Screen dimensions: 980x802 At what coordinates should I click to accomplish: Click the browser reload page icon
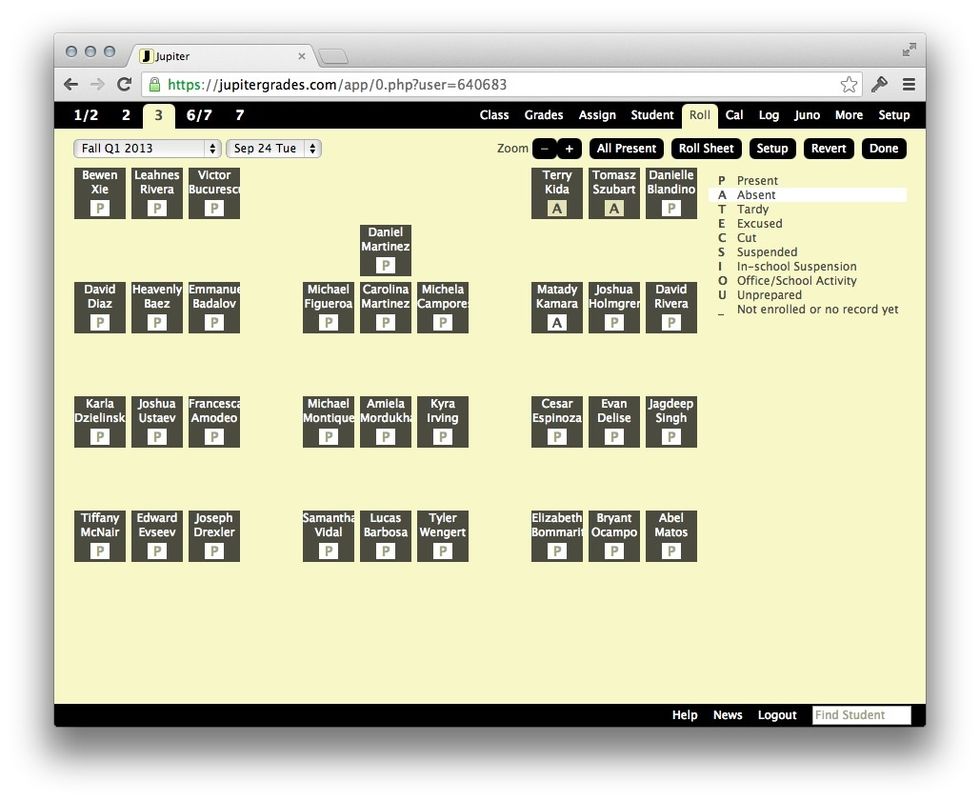pos(124,85)
